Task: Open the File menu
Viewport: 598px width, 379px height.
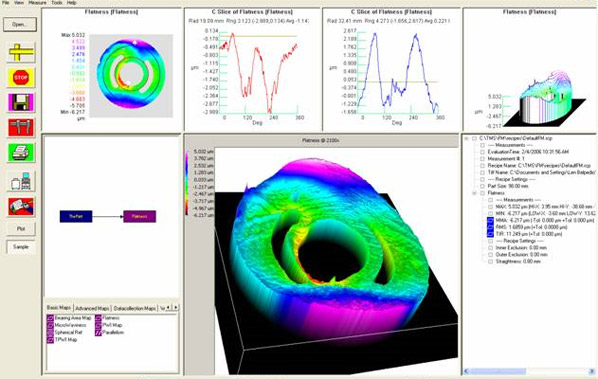Action: (x=6, y=2)
